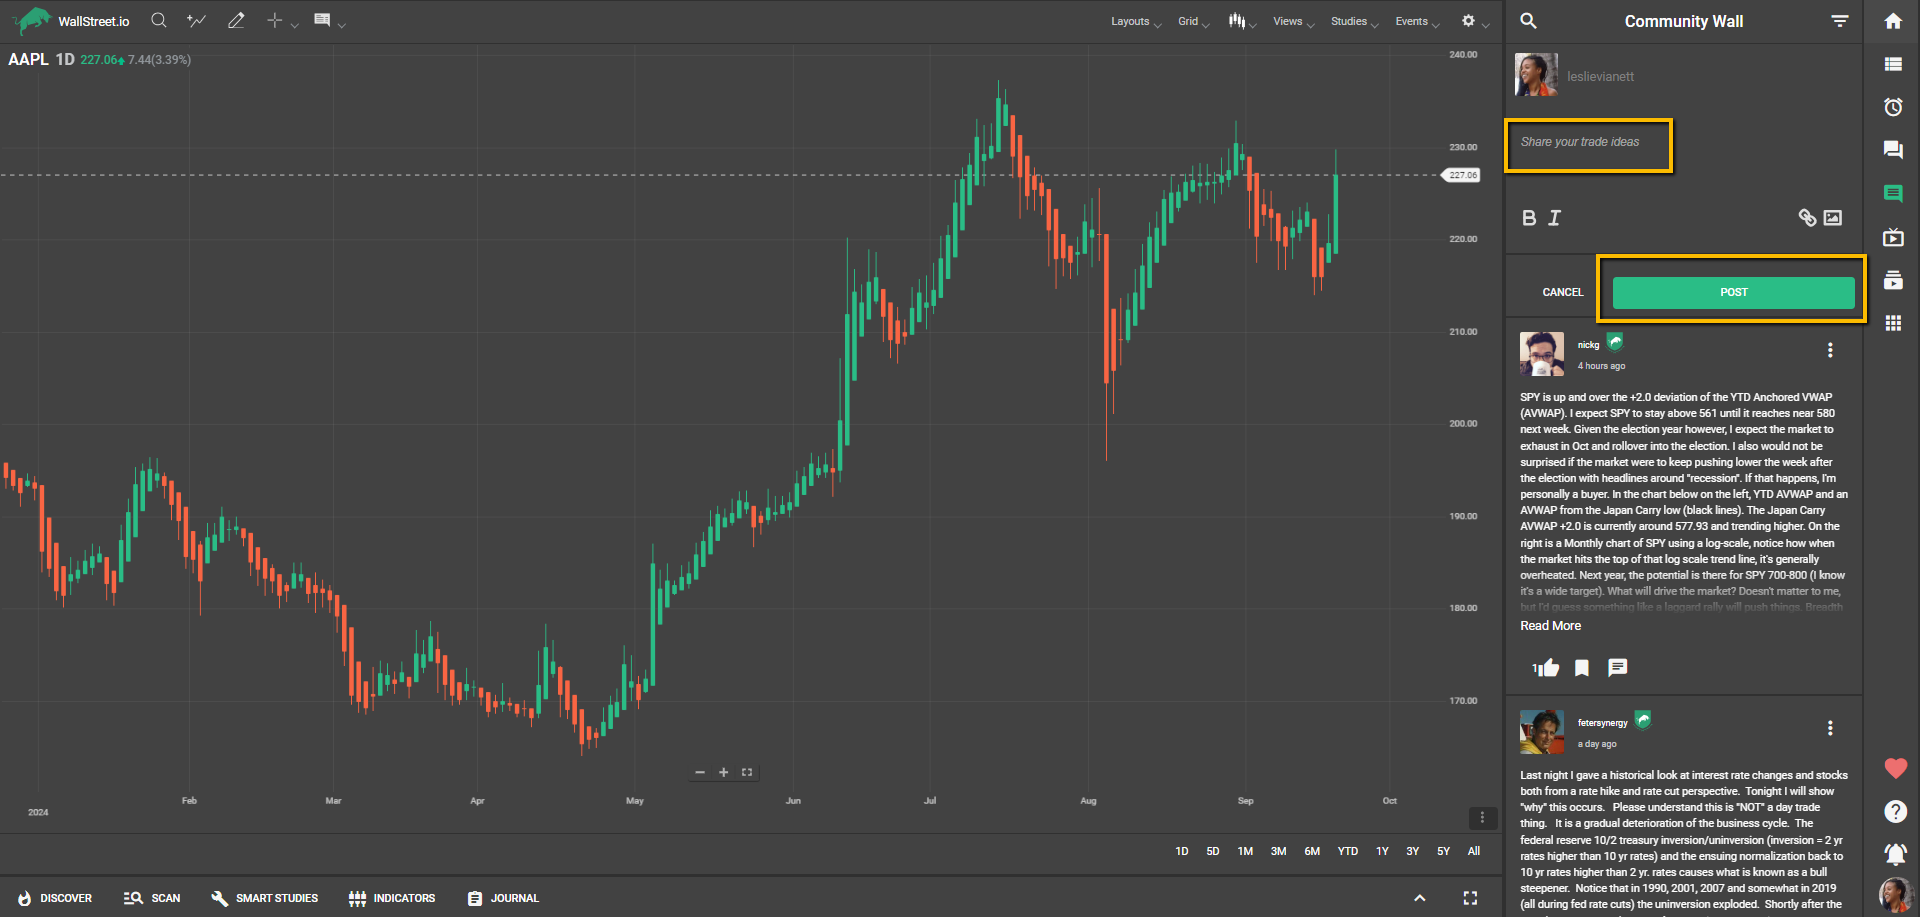
Task: Open the Community Wall filter icon
Action: [x=1839, y=21]
